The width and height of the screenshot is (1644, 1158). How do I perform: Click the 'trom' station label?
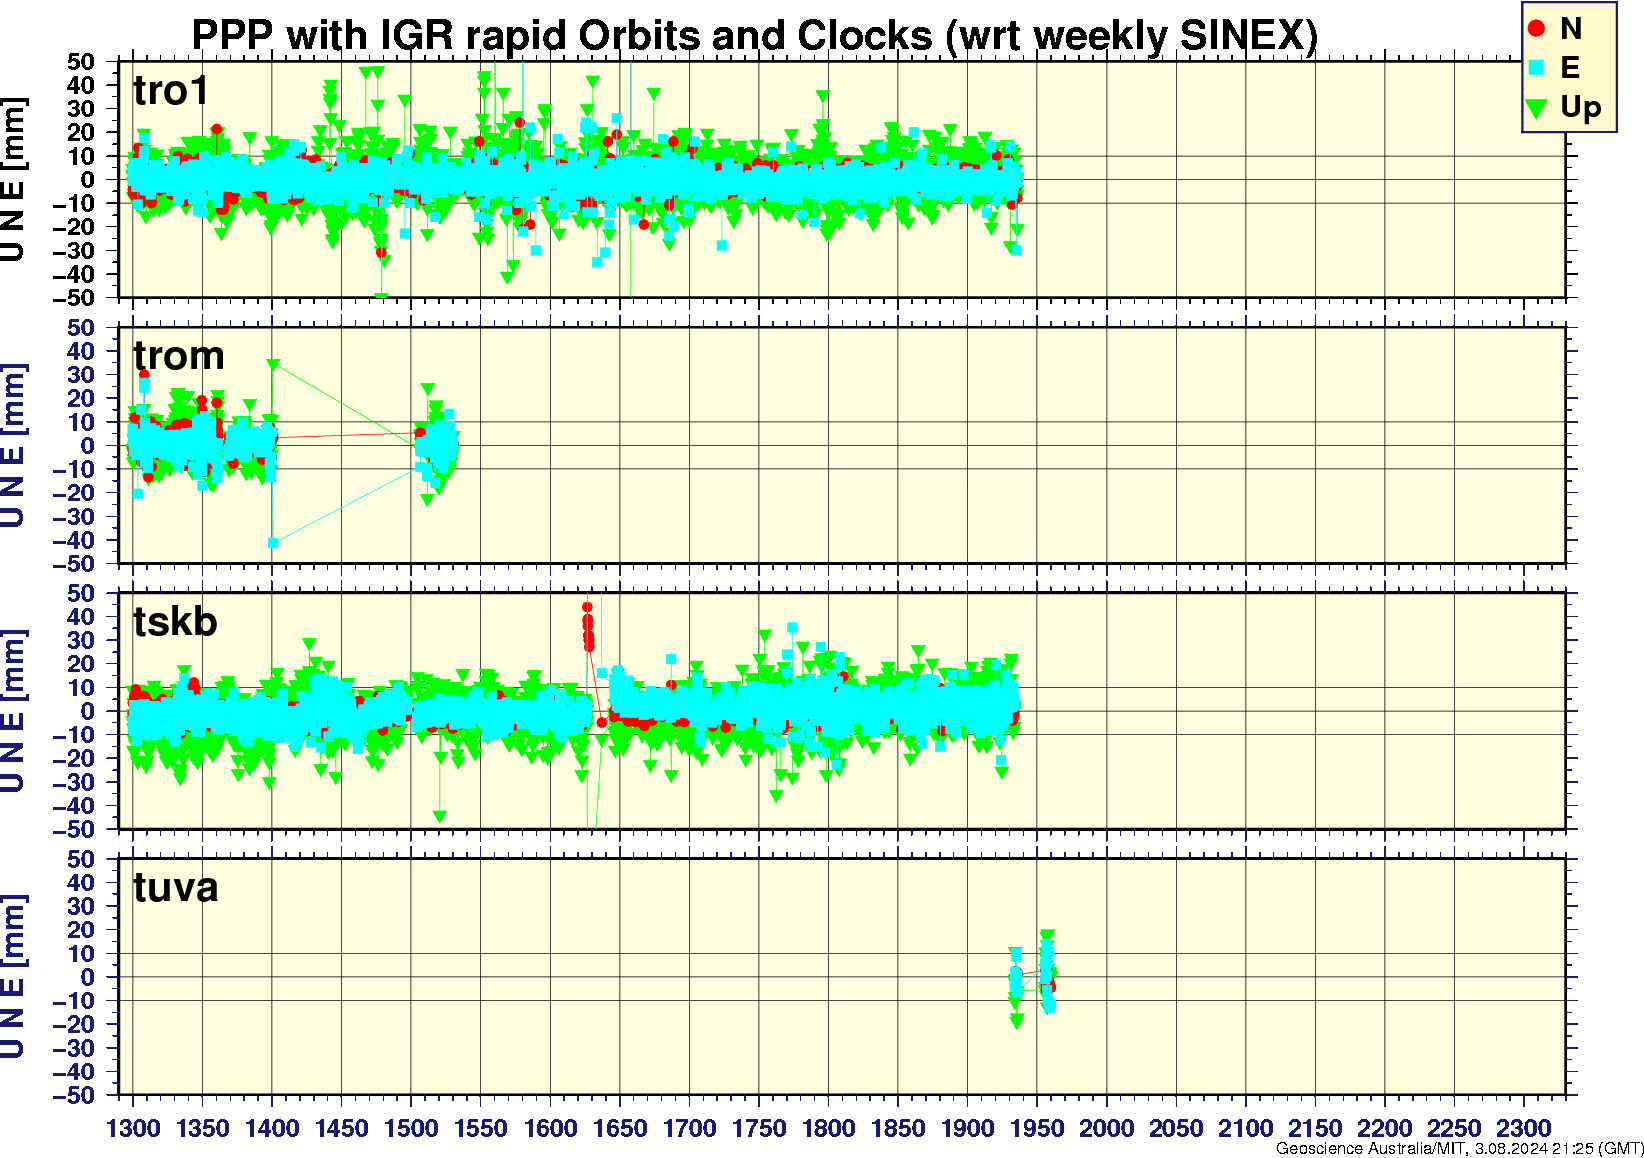(x=179, y=356)
